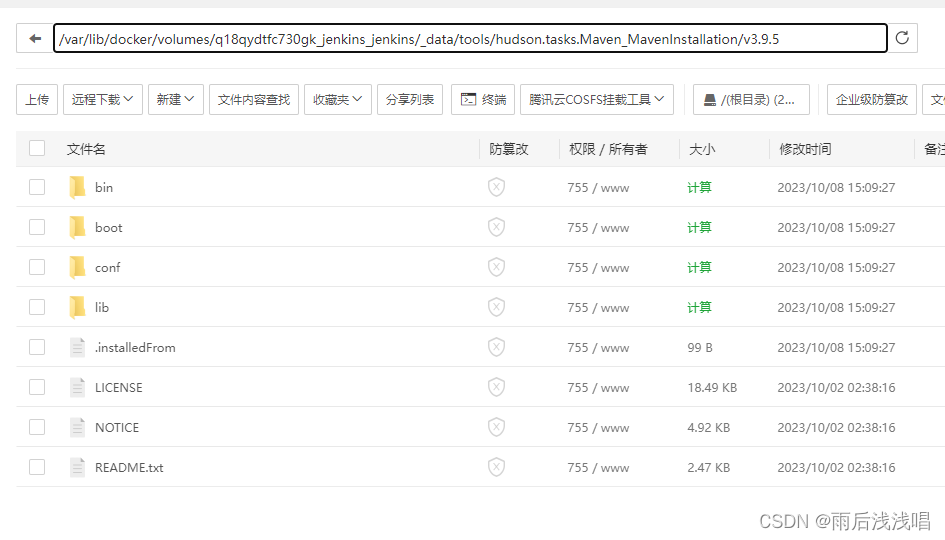Sort by 修改时间 column header
Viewport: 945px width, 540px height.
805,149
